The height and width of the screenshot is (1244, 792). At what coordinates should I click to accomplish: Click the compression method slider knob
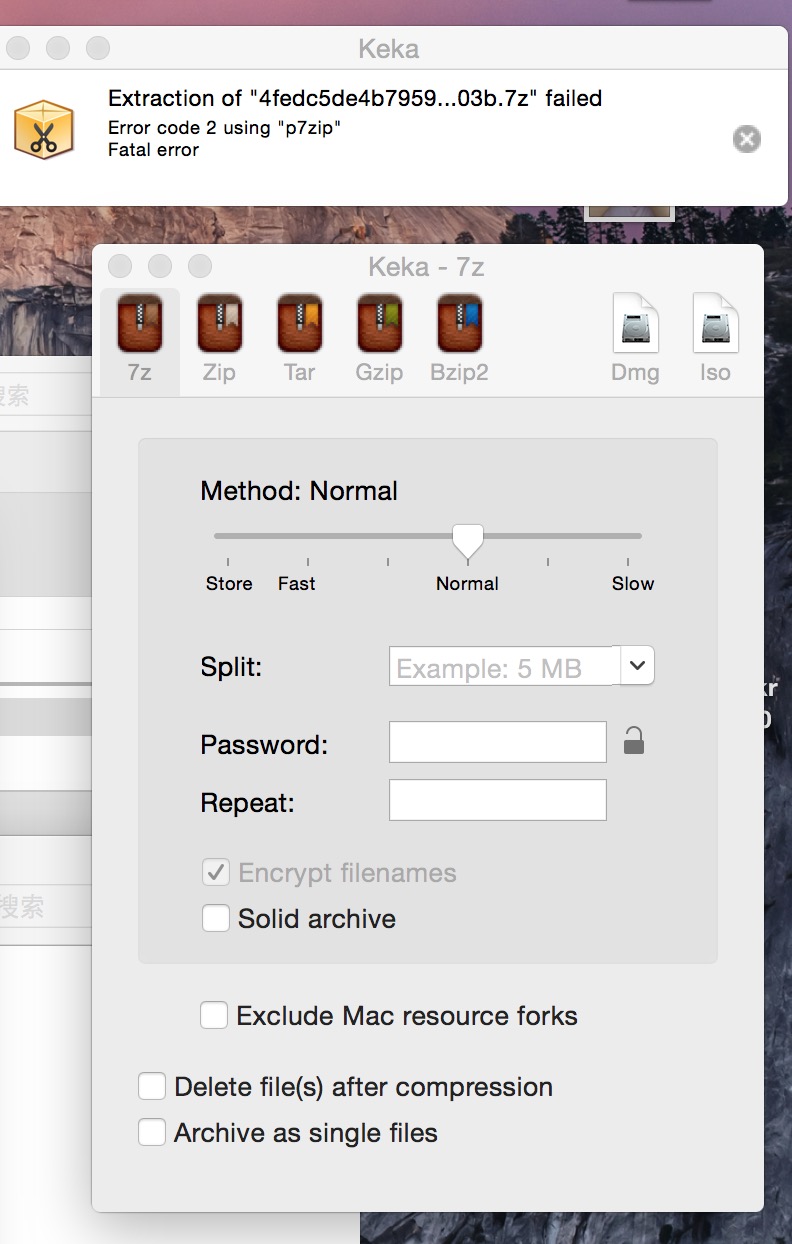click(468, 541)
